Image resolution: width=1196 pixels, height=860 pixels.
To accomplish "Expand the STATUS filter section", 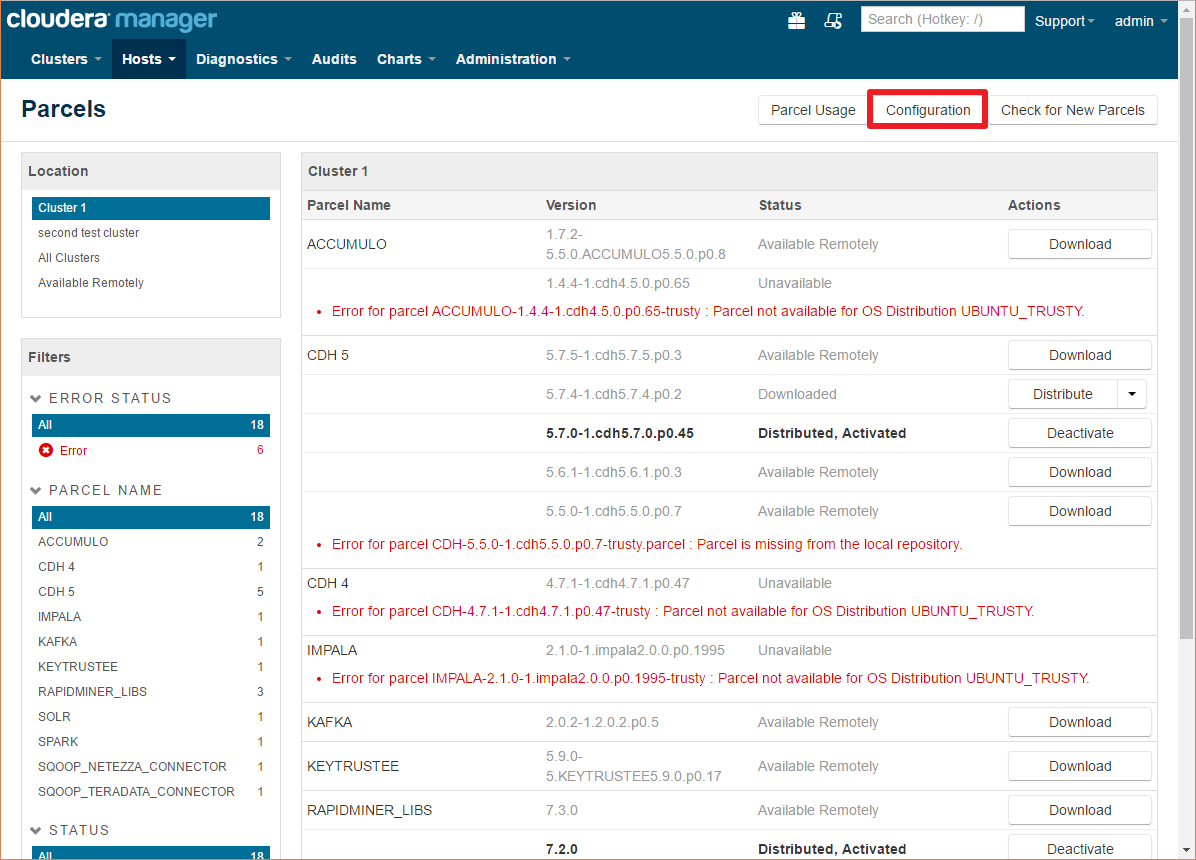I will pos(36,830).
